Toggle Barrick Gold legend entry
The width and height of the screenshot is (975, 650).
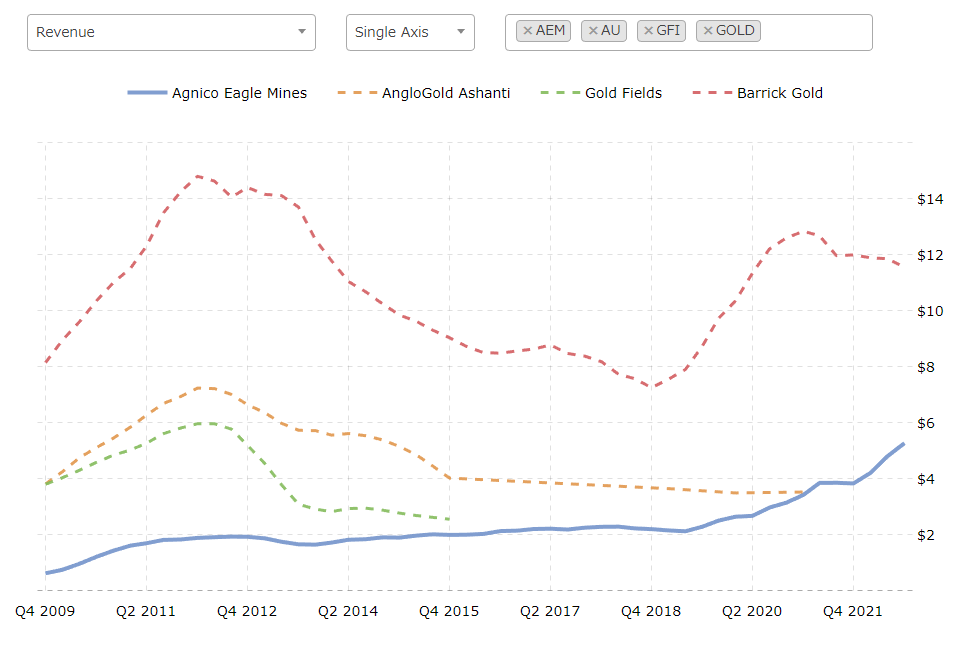coord(757,93)
